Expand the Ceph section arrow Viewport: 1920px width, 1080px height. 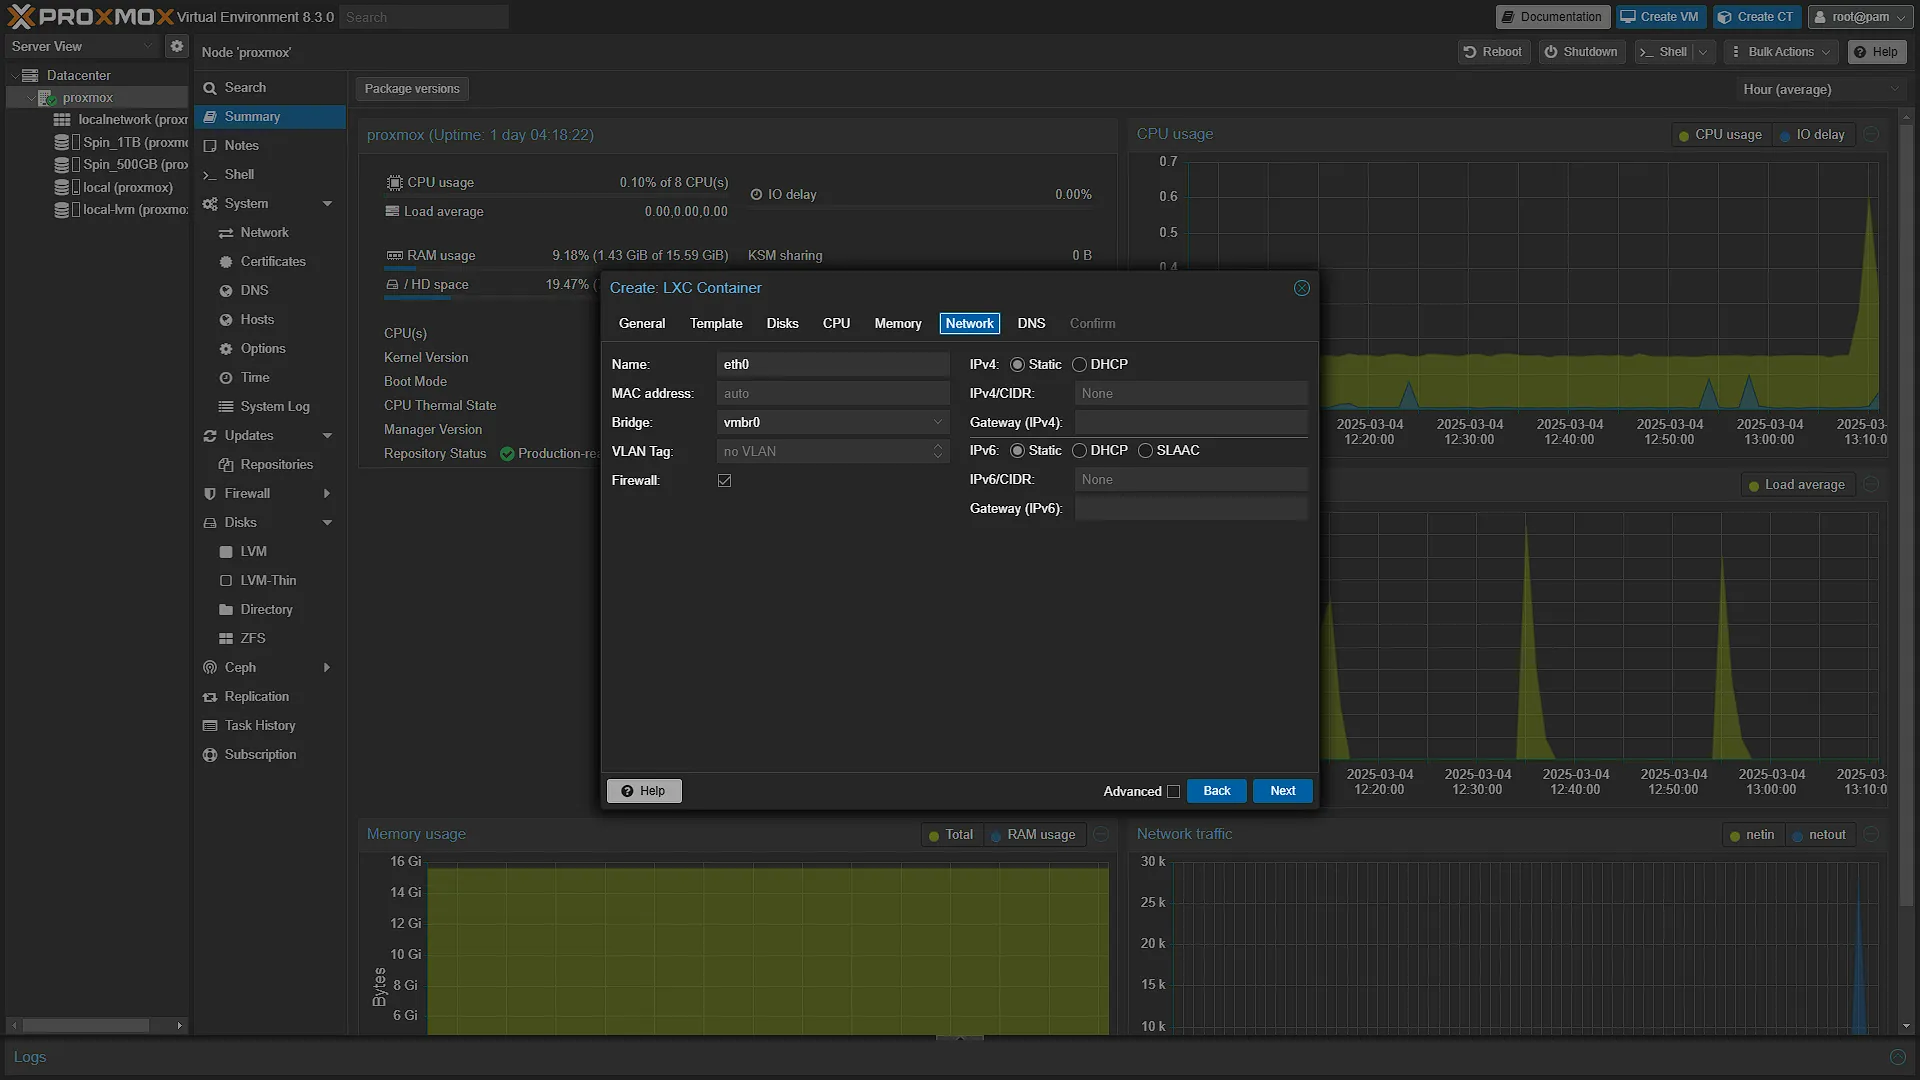click(x=327, y=668)
